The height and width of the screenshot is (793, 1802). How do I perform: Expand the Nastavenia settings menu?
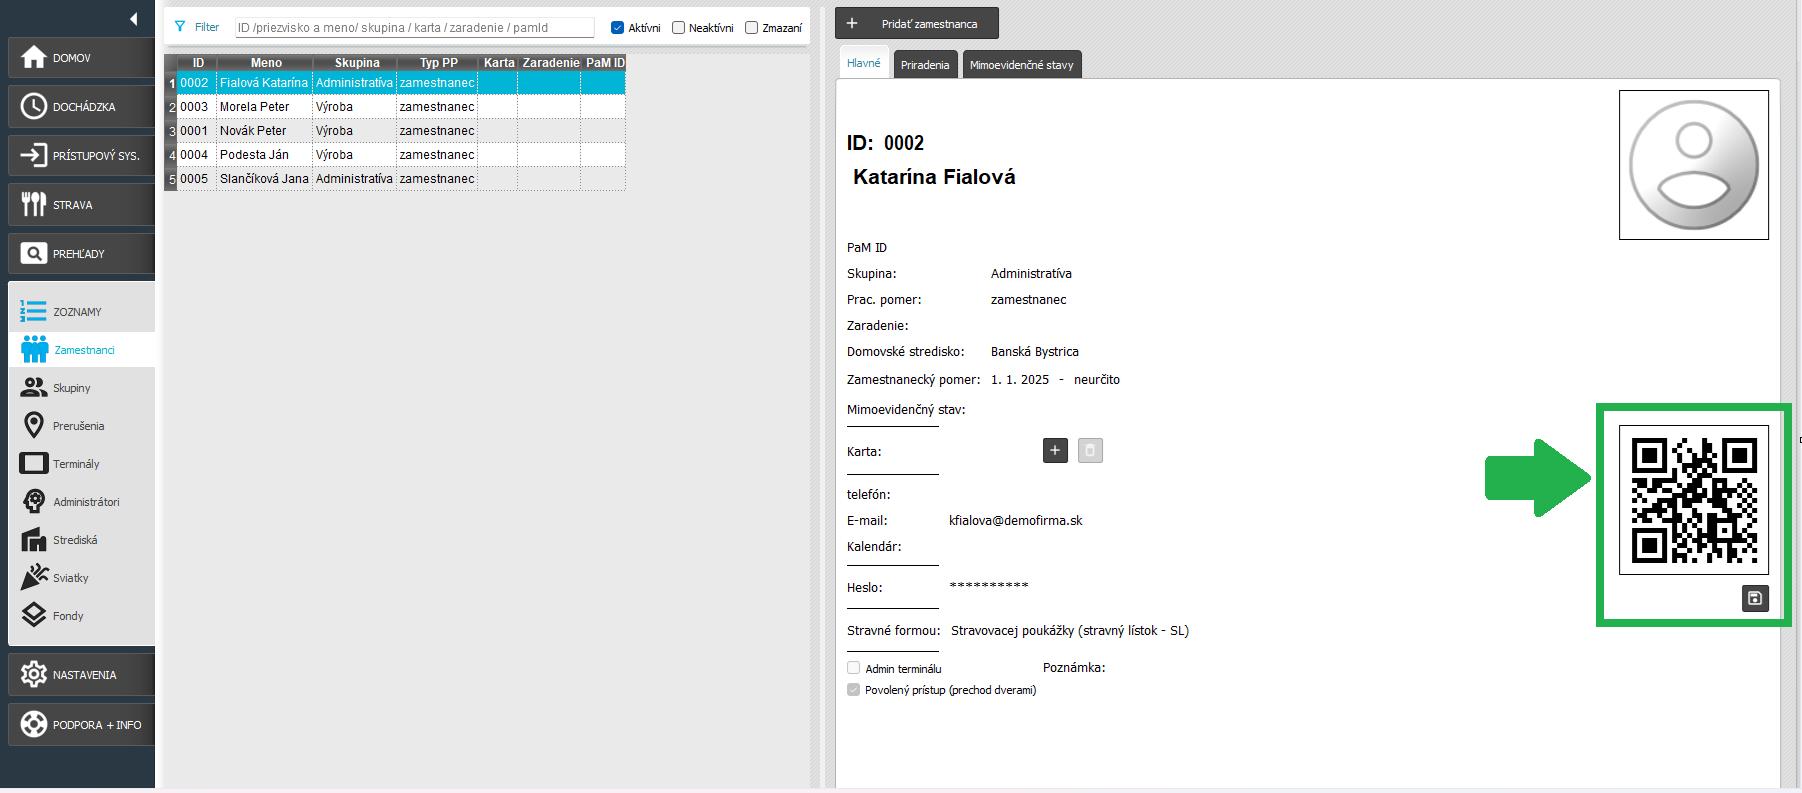point(81,675)
